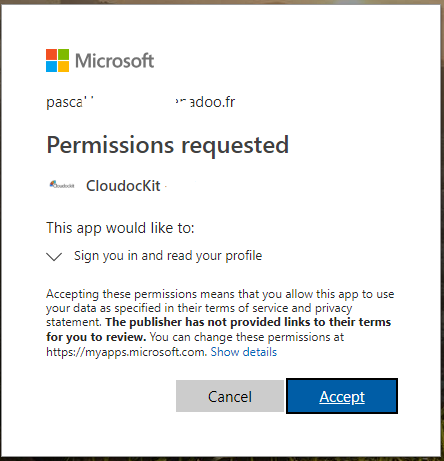
Task: Click the CloudocKit app logo
Action: click(x=62, y=185)
